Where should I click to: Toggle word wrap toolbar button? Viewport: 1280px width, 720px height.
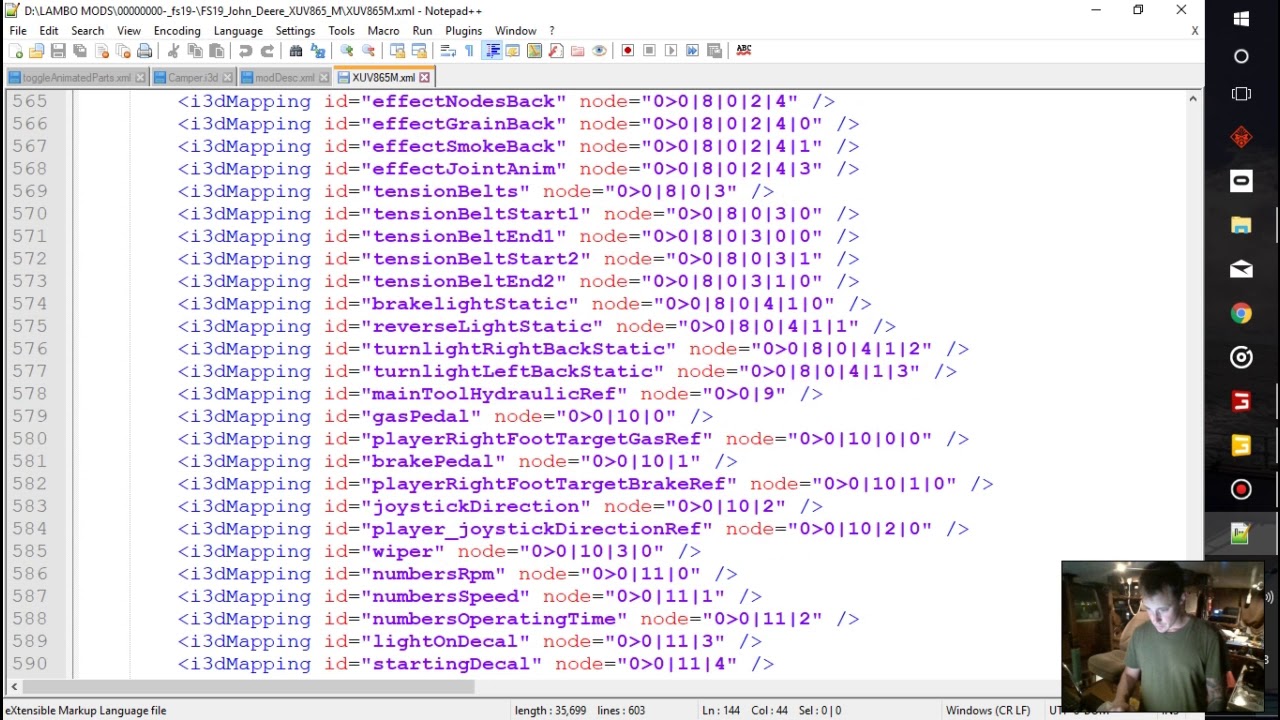click(447, 50)
